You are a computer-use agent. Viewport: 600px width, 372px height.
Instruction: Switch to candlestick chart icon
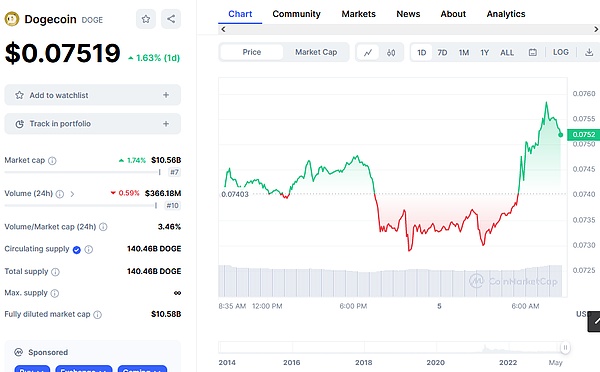391,52
